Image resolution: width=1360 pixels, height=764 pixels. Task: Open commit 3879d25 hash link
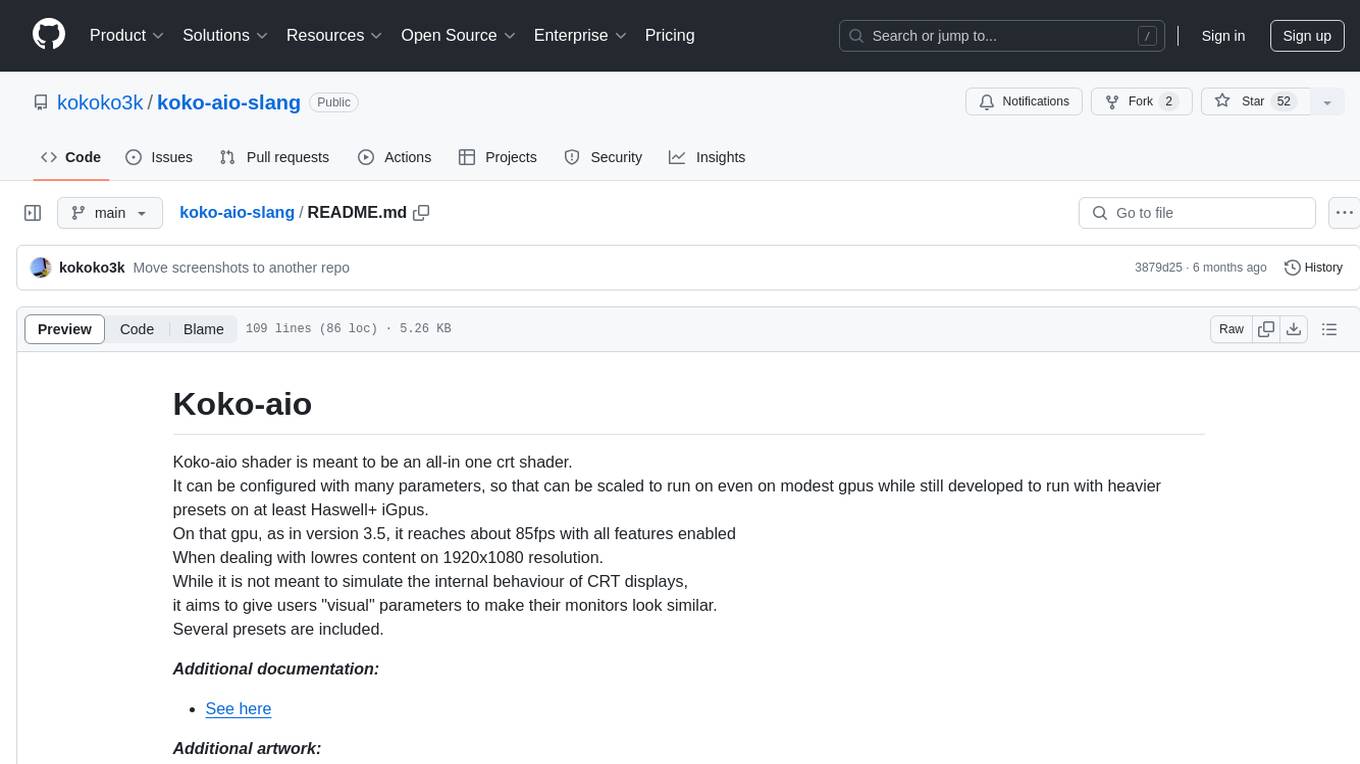(1158, 267)
